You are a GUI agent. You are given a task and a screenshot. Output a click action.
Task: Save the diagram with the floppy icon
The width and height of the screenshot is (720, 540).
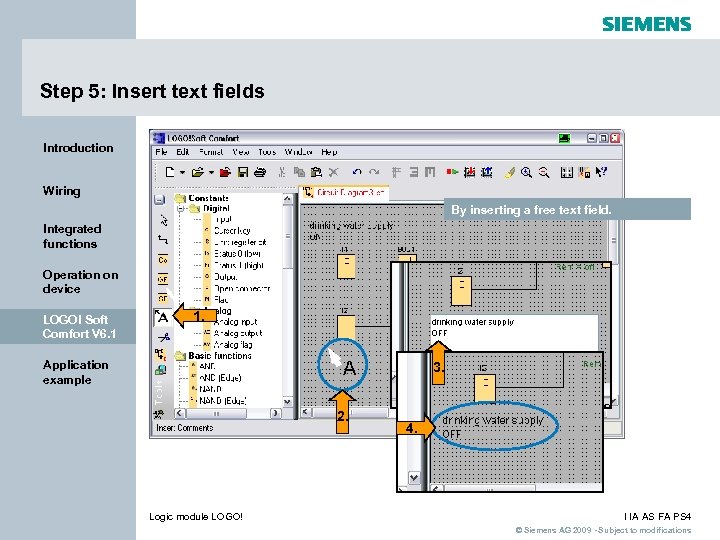pos(243,172)
